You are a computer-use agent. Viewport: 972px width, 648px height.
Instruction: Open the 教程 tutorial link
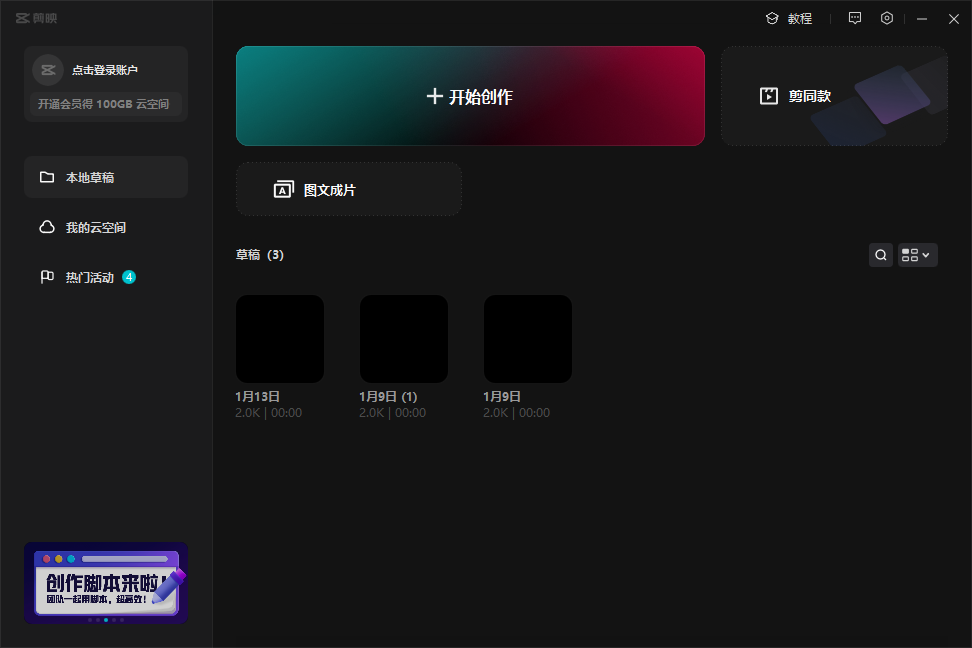(789, 18)
